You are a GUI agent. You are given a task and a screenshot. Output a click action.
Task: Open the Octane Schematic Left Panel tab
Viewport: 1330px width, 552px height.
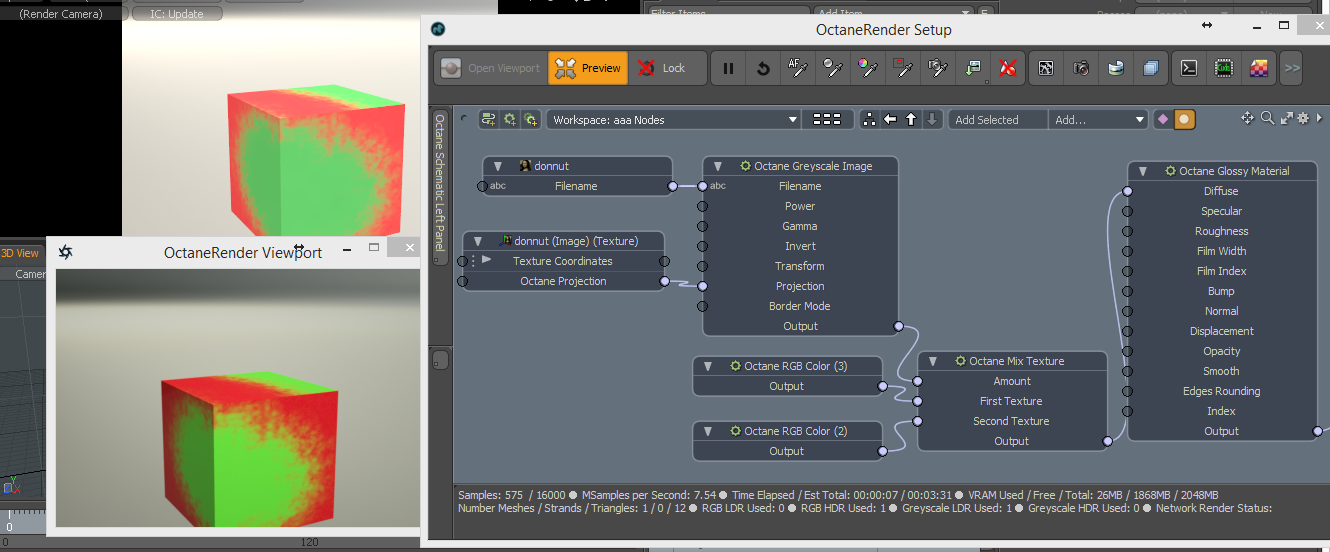pyautogui.click(x=439, y=186)
